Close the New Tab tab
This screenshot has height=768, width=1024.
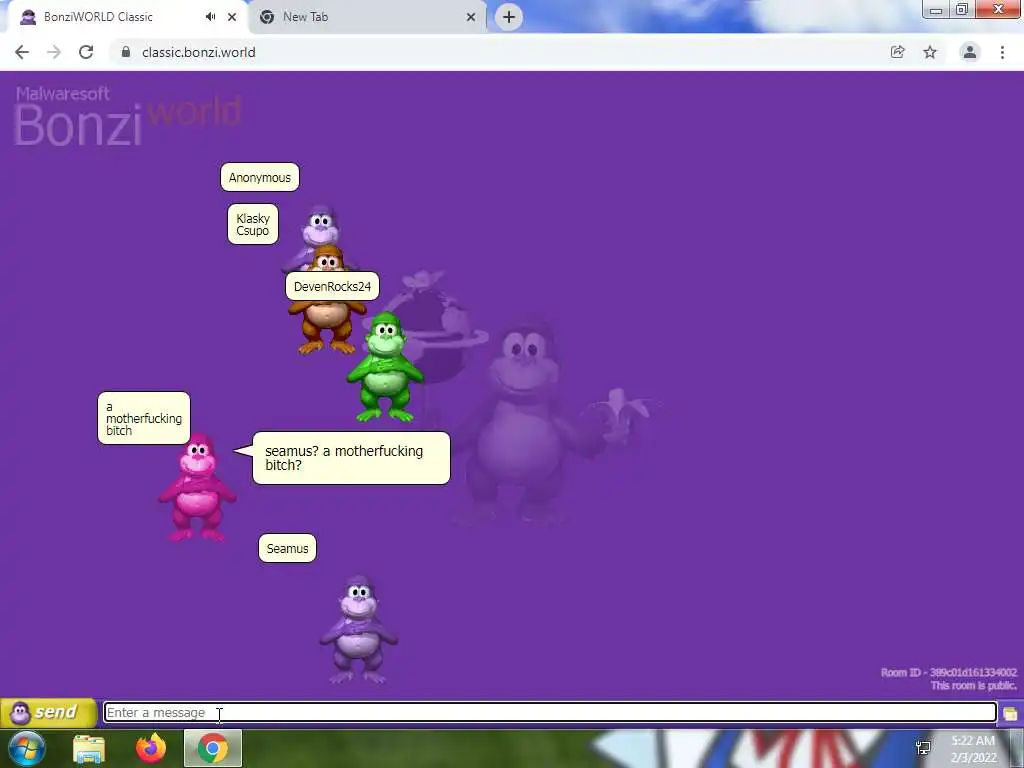471,17
